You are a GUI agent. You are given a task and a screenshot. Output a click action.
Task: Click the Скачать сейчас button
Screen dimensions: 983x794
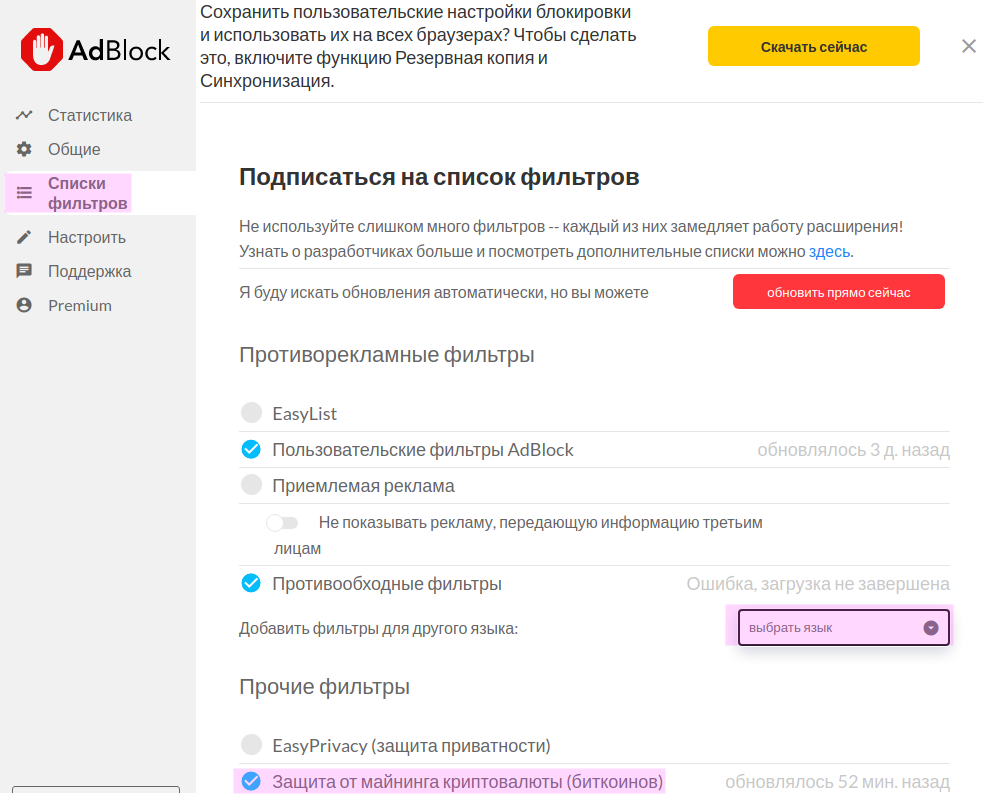click(814, 46)
